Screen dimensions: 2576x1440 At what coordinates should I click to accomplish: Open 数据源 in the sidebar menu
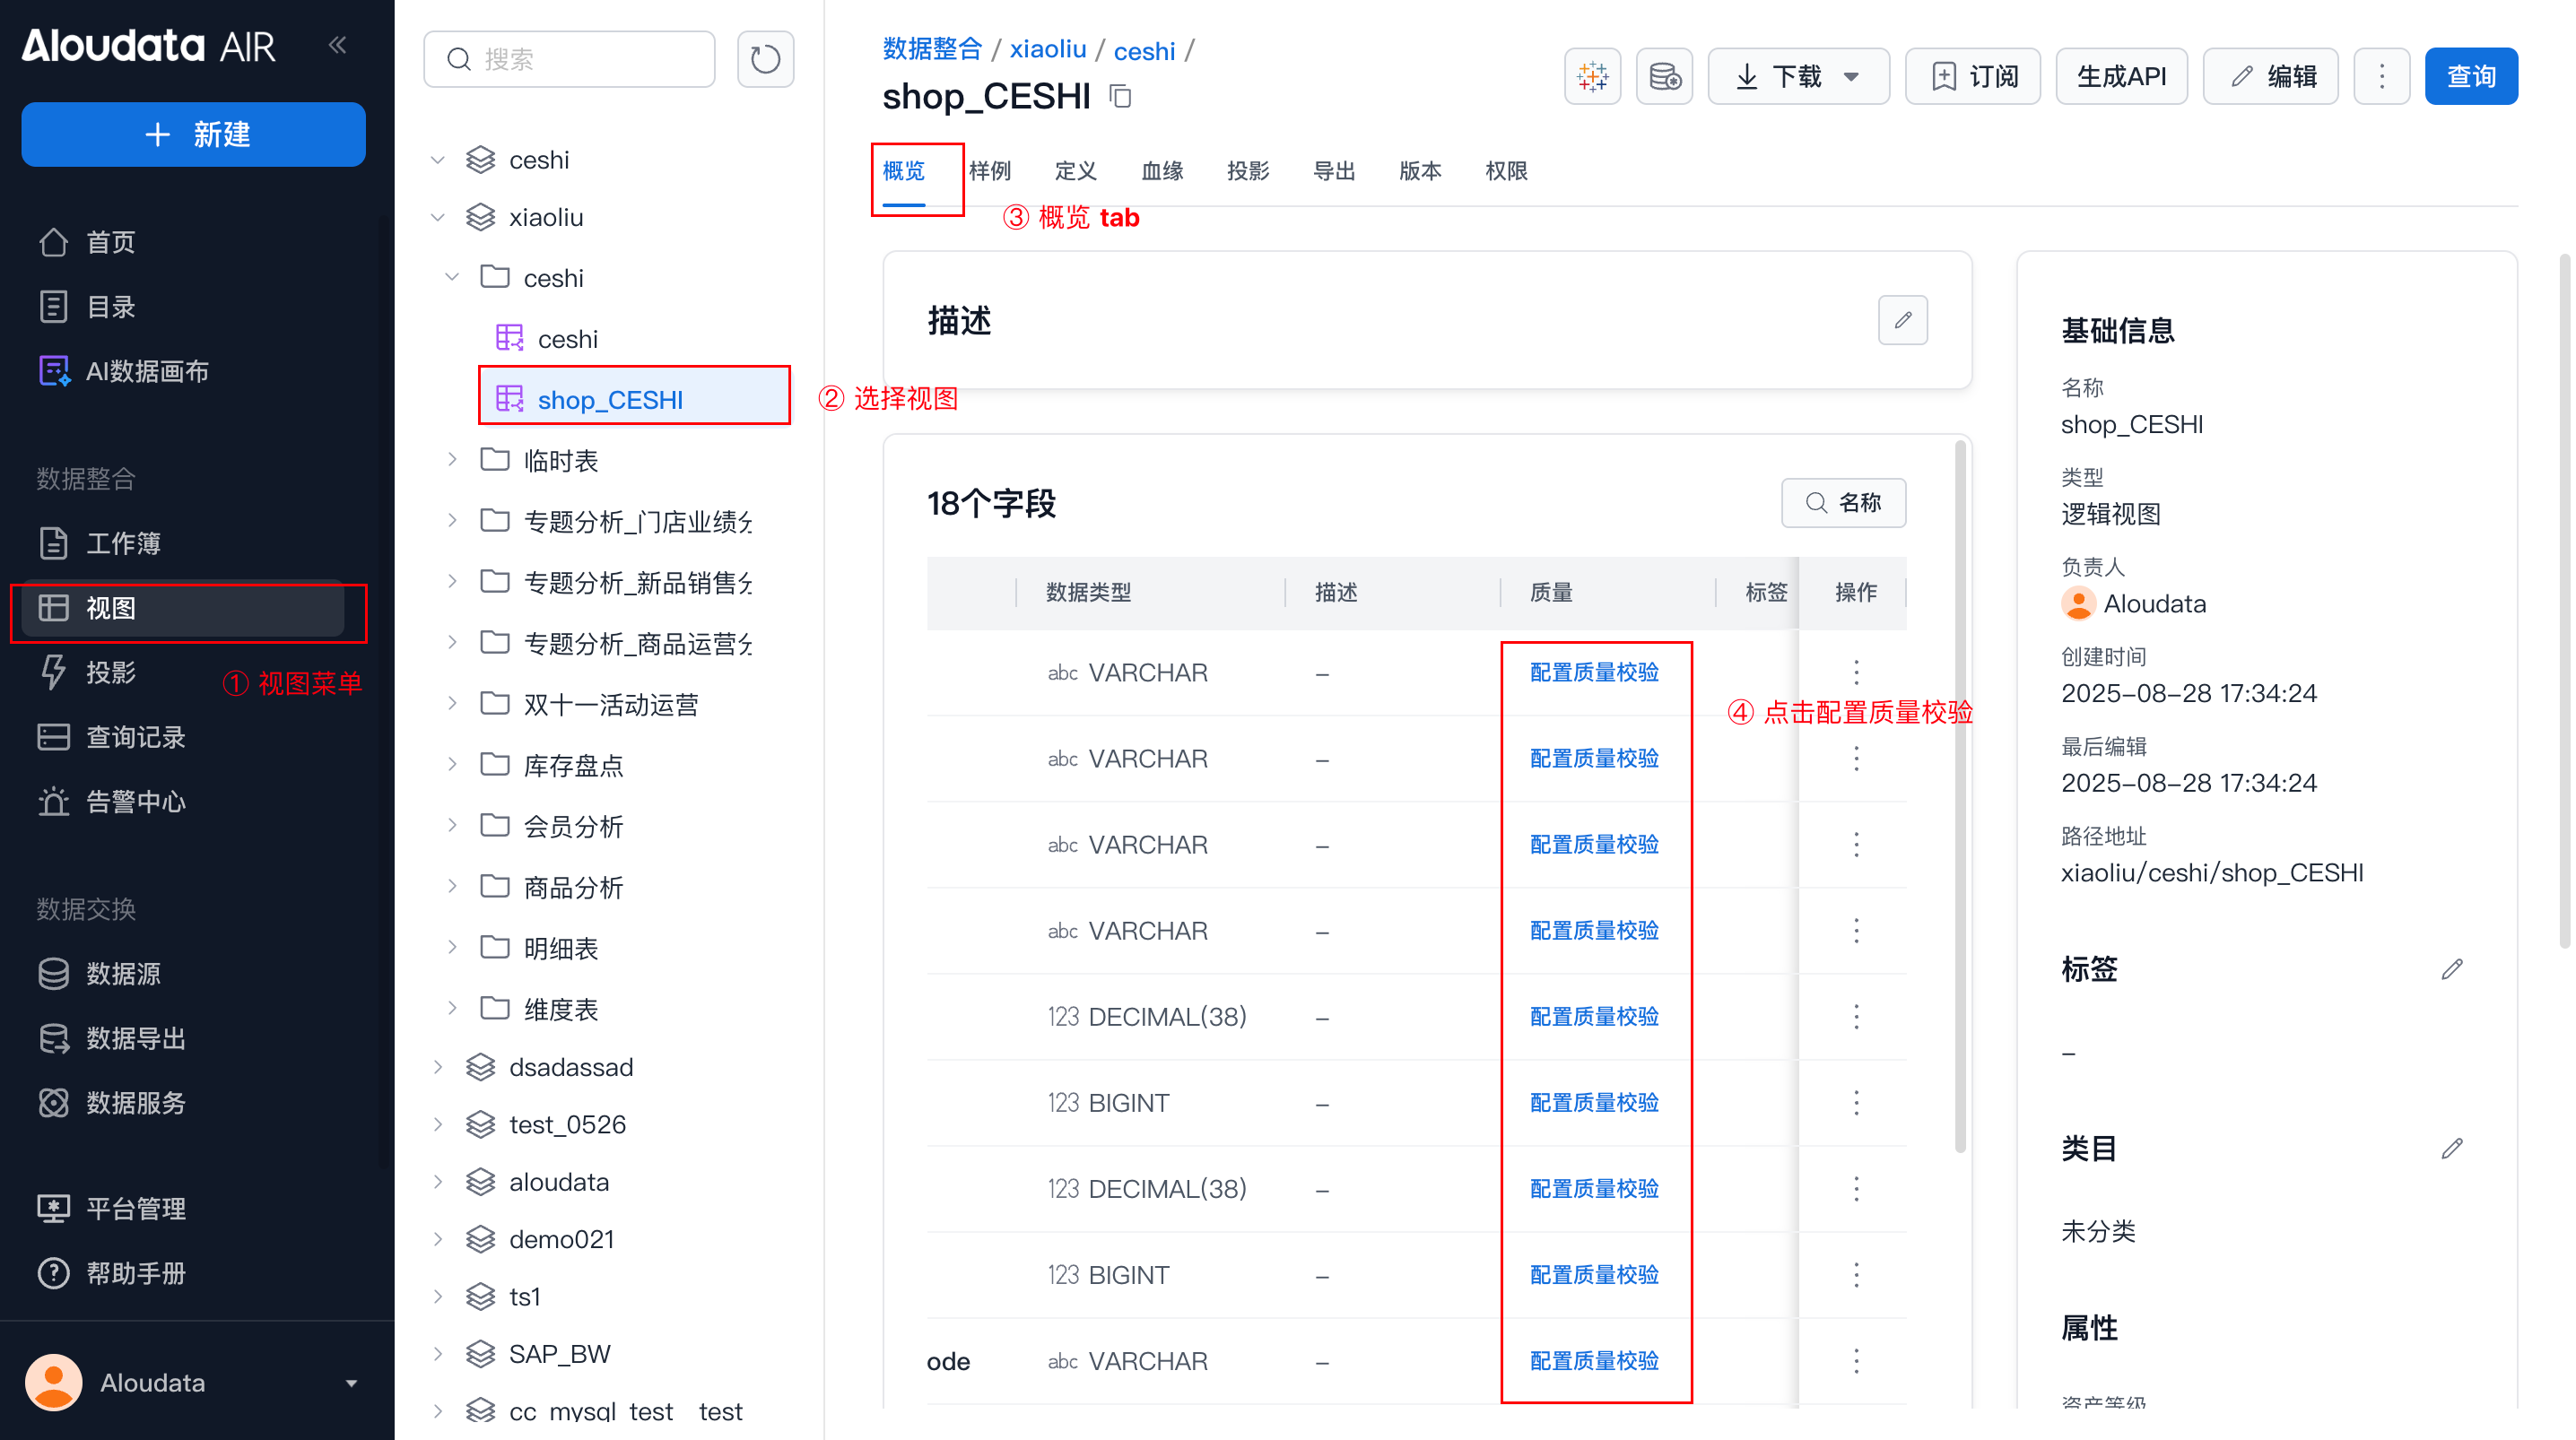tap(123, 973)
